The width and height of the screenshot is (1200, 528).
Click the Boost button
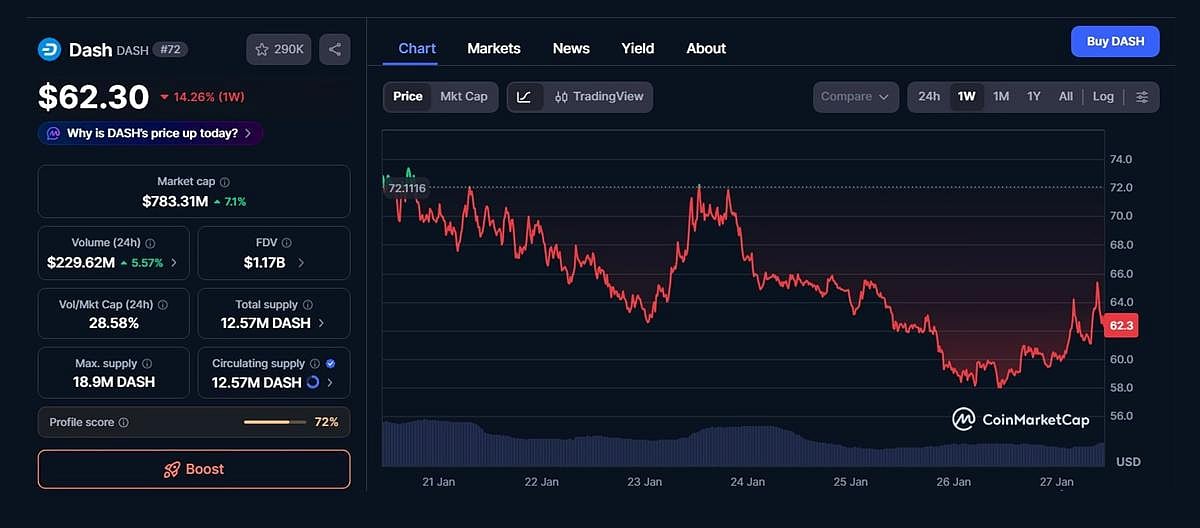[194, 469]
